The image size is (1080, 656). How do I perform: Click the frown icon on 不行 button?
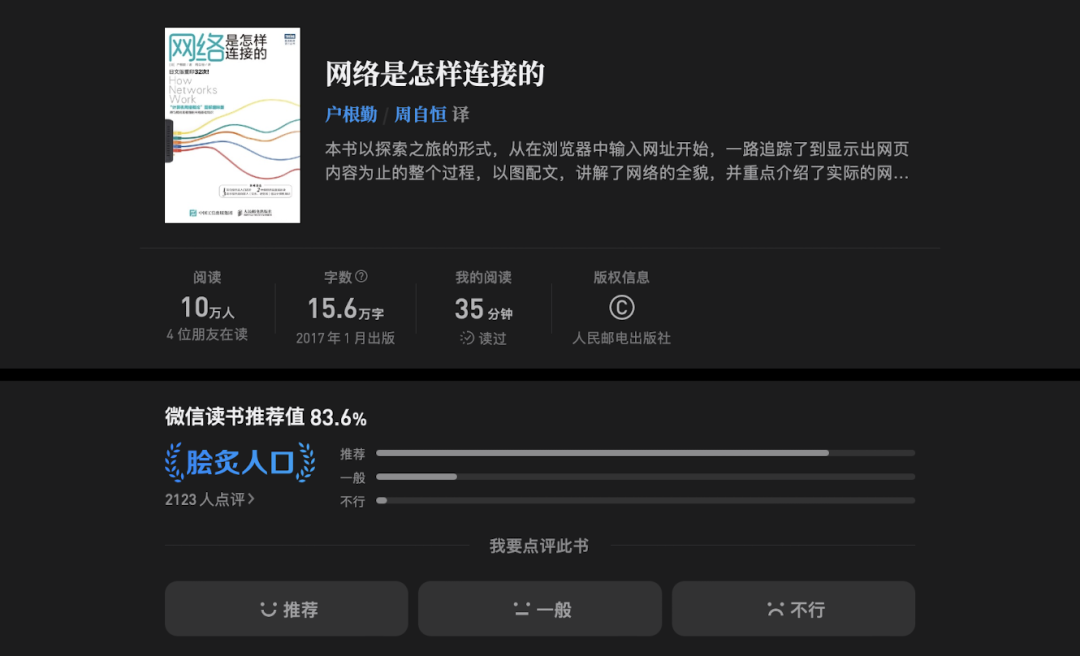(x=774, y=608)
